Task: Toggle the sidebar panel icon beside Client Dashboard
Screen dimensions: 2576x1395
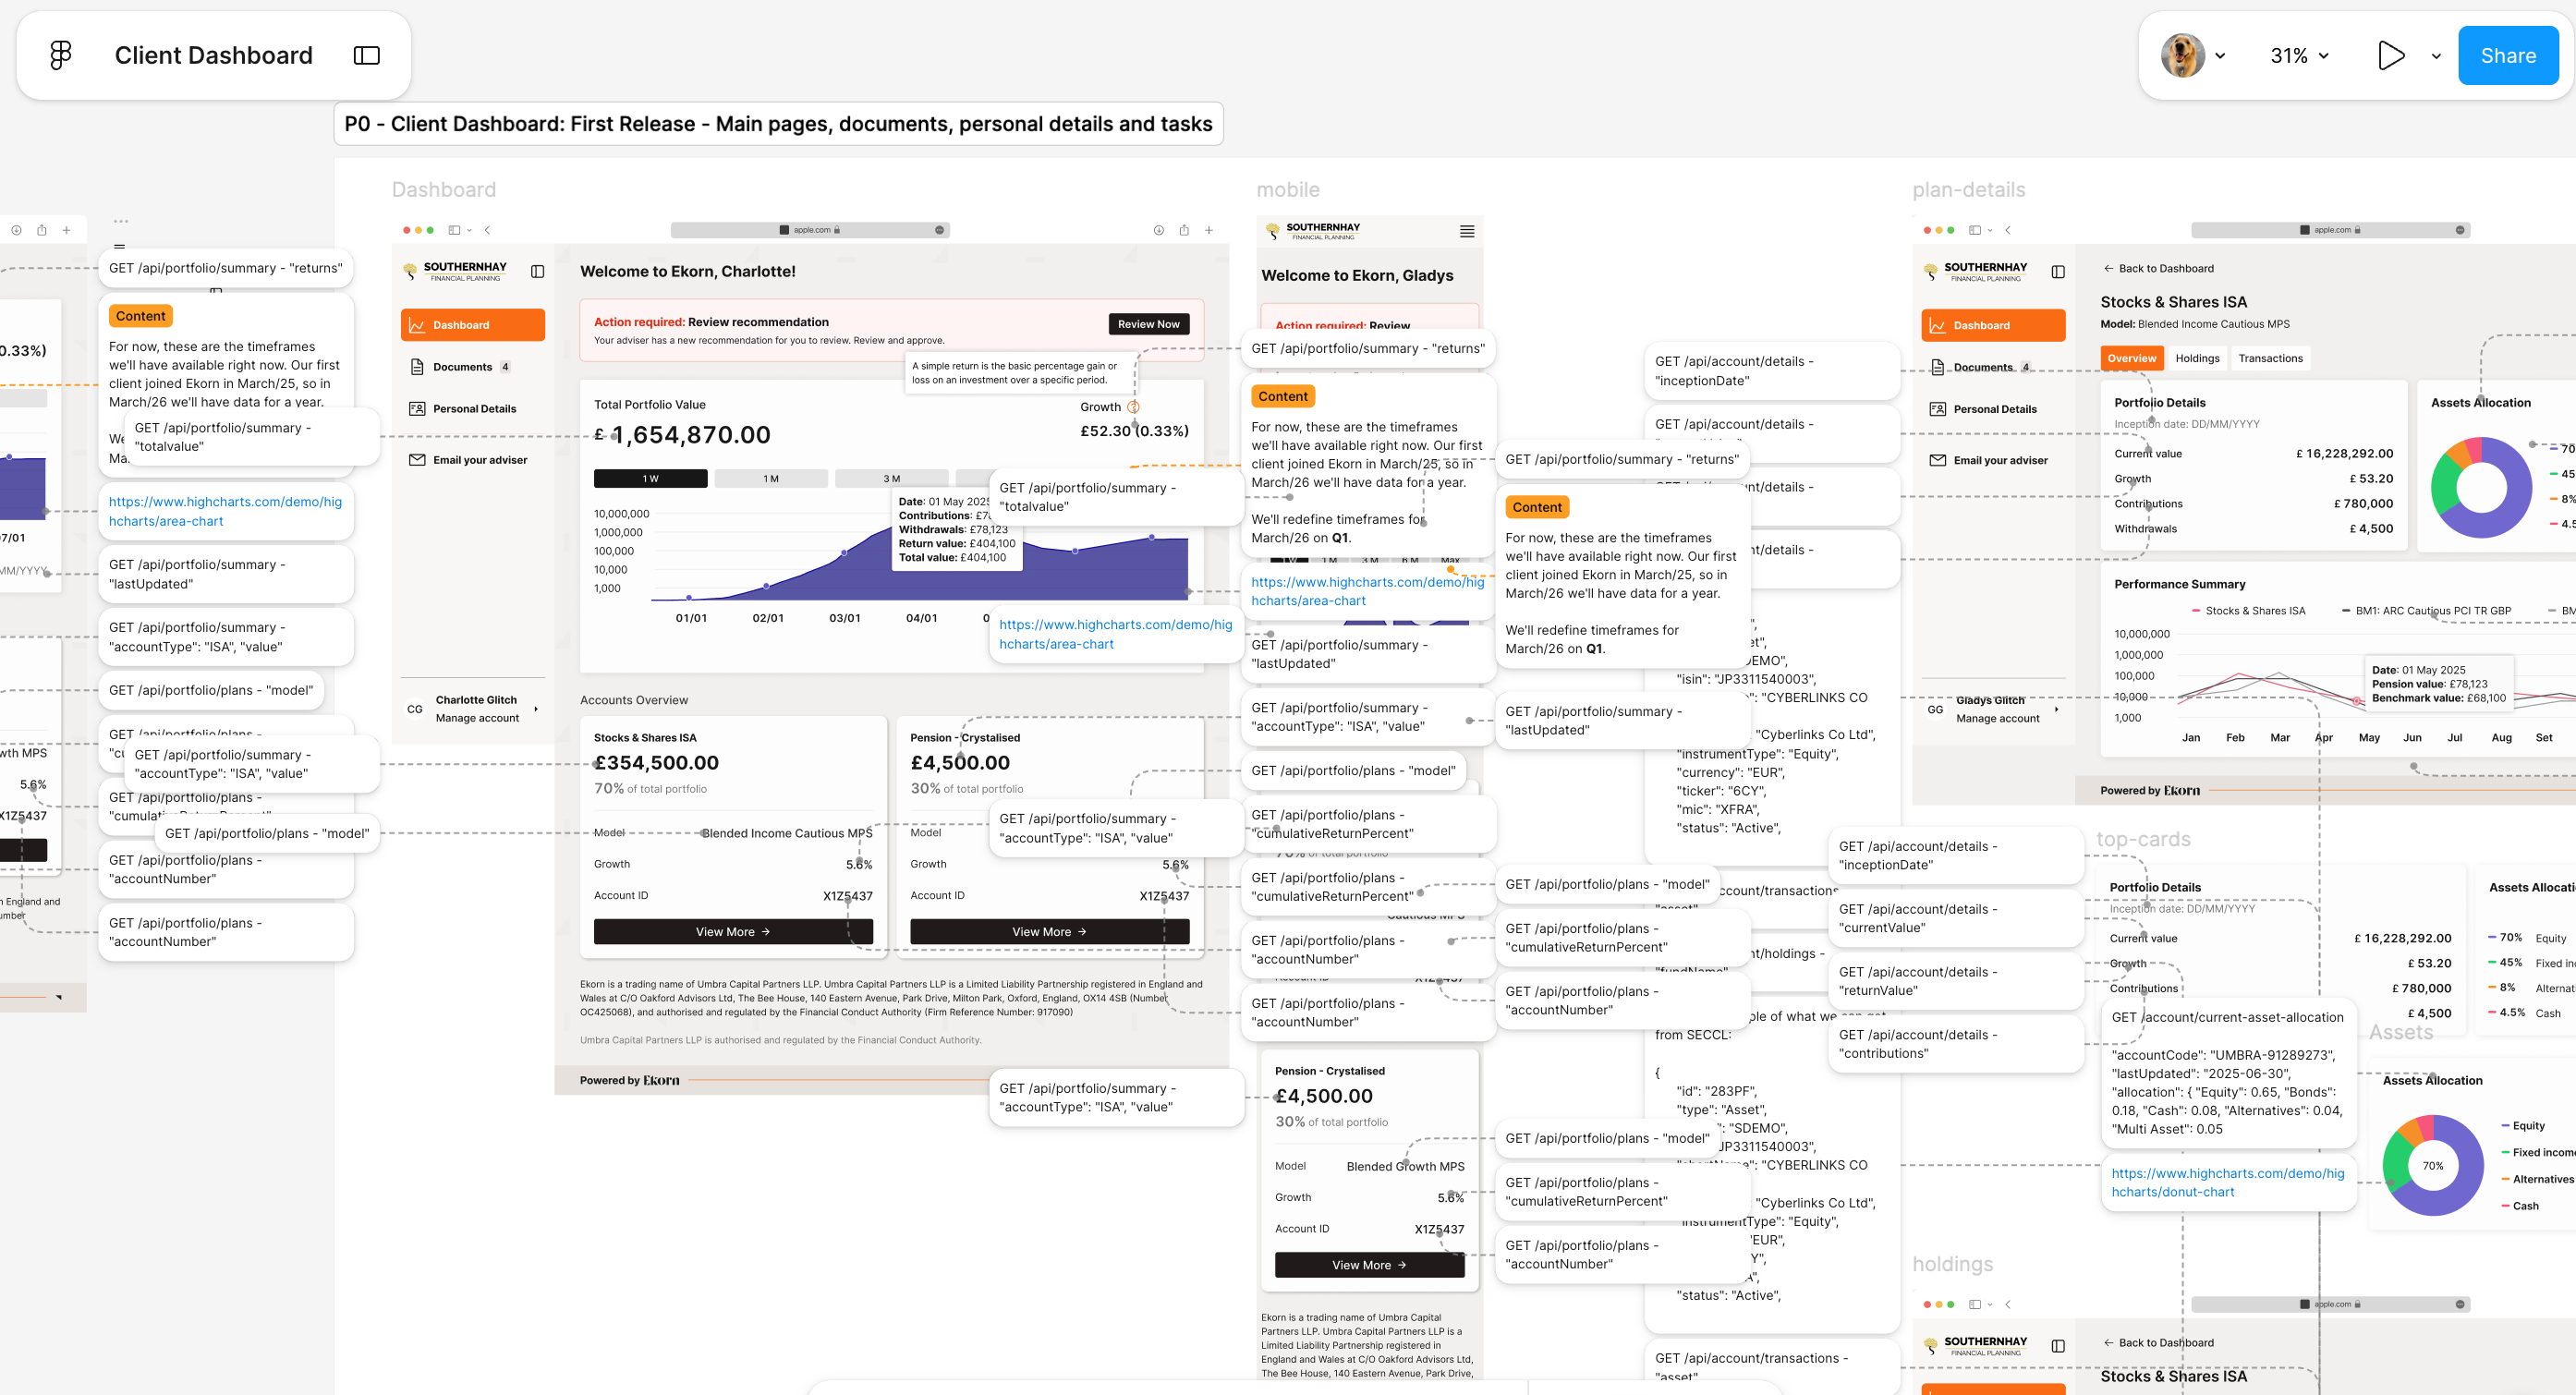Action: (367, 55)
